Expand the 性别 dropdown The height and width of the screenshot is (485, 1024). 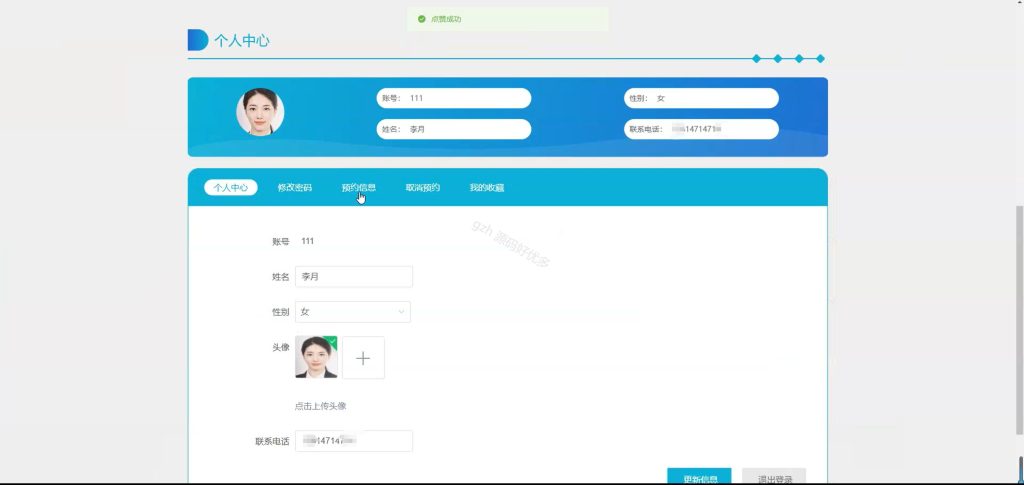click(353, 312)
